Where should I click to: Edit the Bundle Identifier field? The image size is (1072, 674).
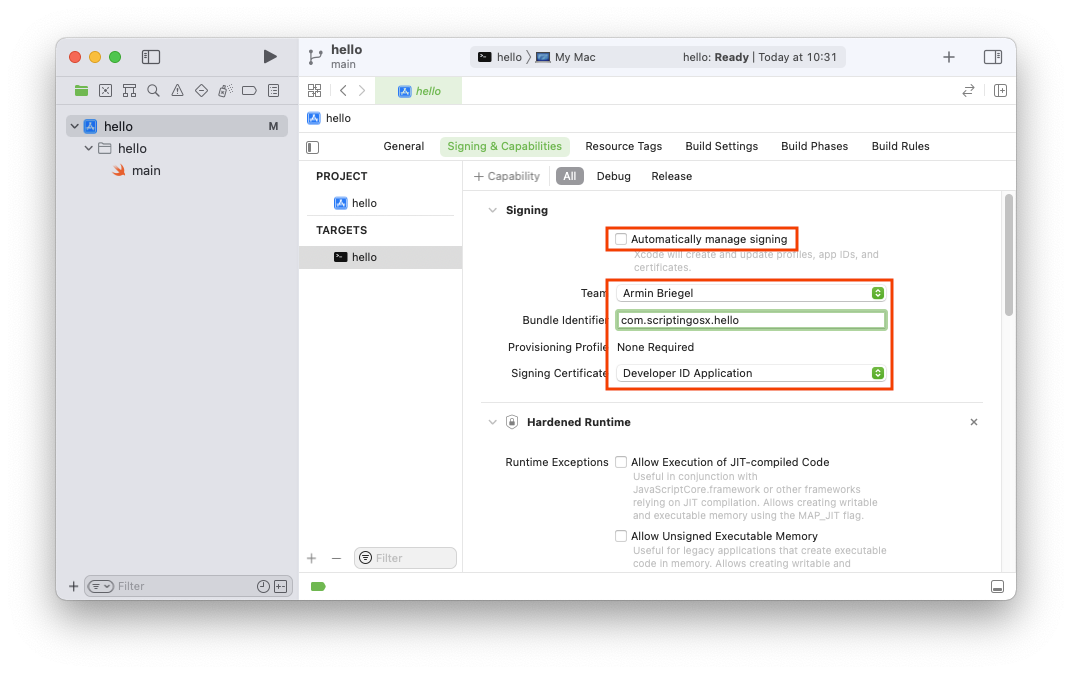click(751, 320)
